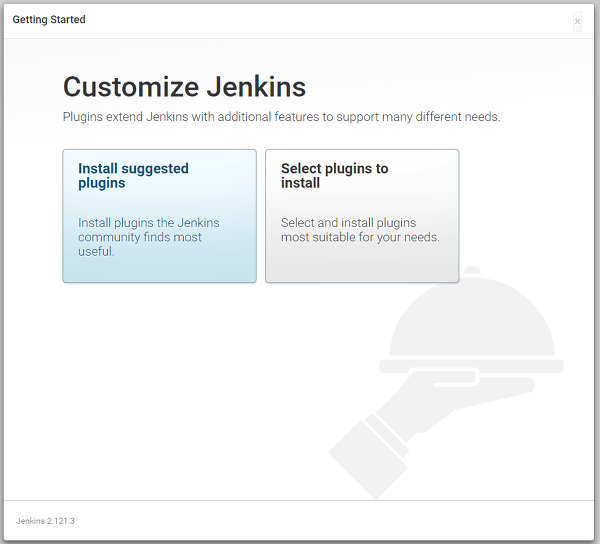Click the Jenkins 2.121.3 version text

point(45,521)
